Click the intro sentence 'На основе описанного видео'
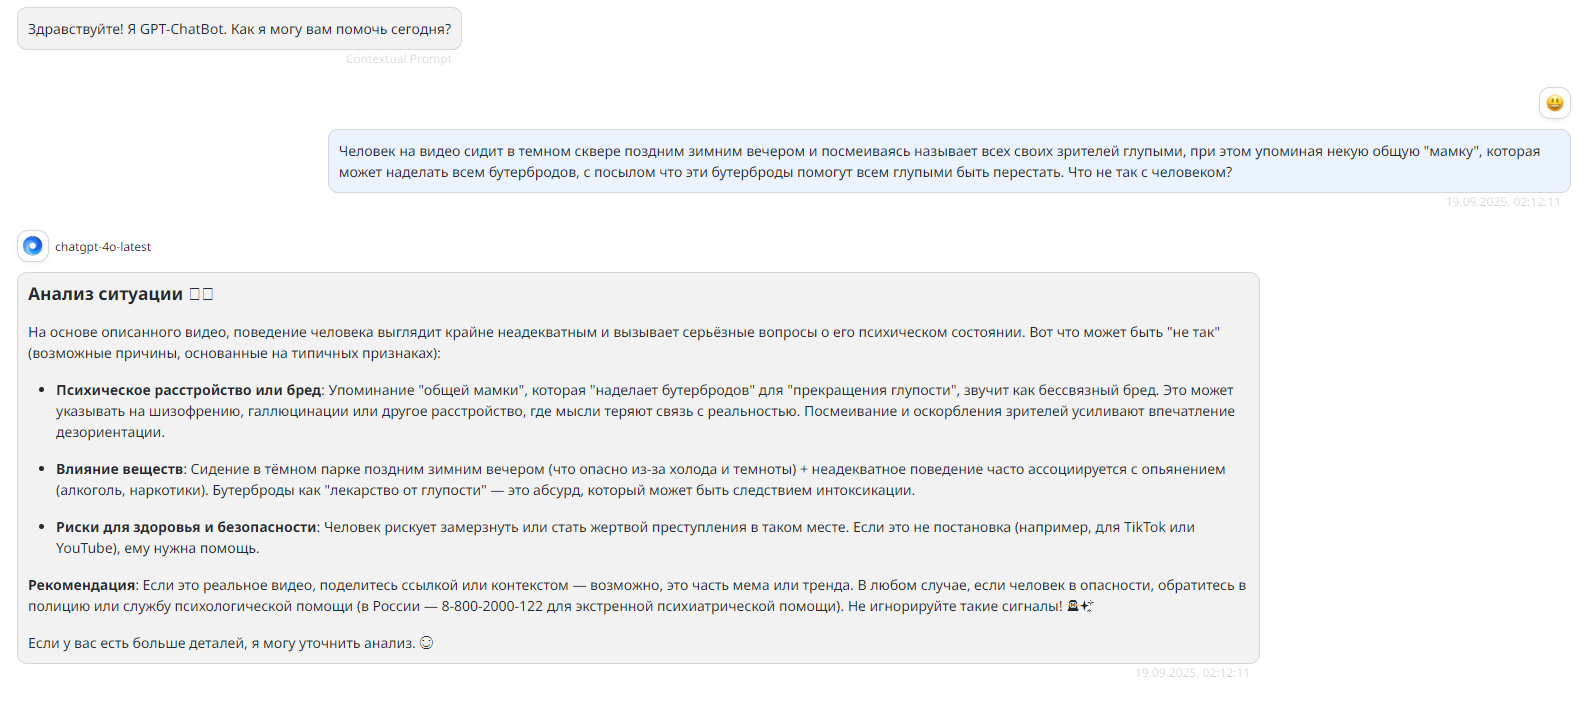 [128, 332]
